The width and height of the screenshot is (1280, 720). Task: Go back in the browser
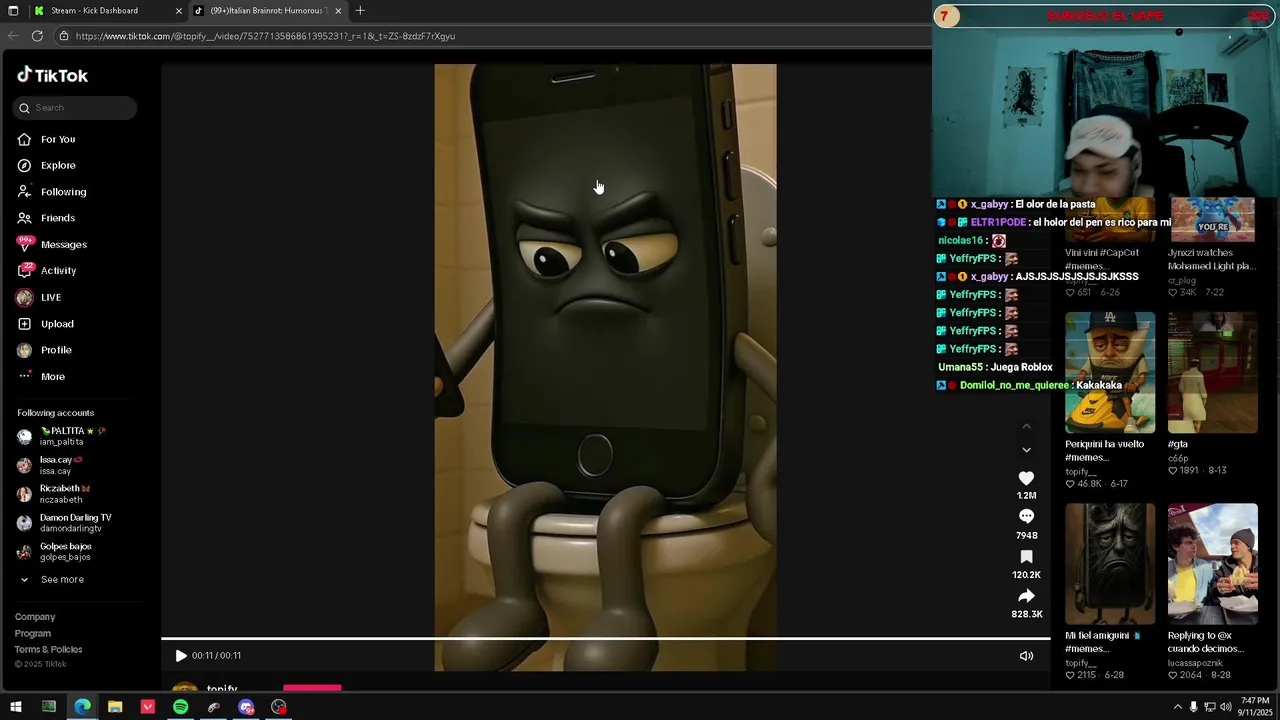pyautogui.click(x=13, y=36)
